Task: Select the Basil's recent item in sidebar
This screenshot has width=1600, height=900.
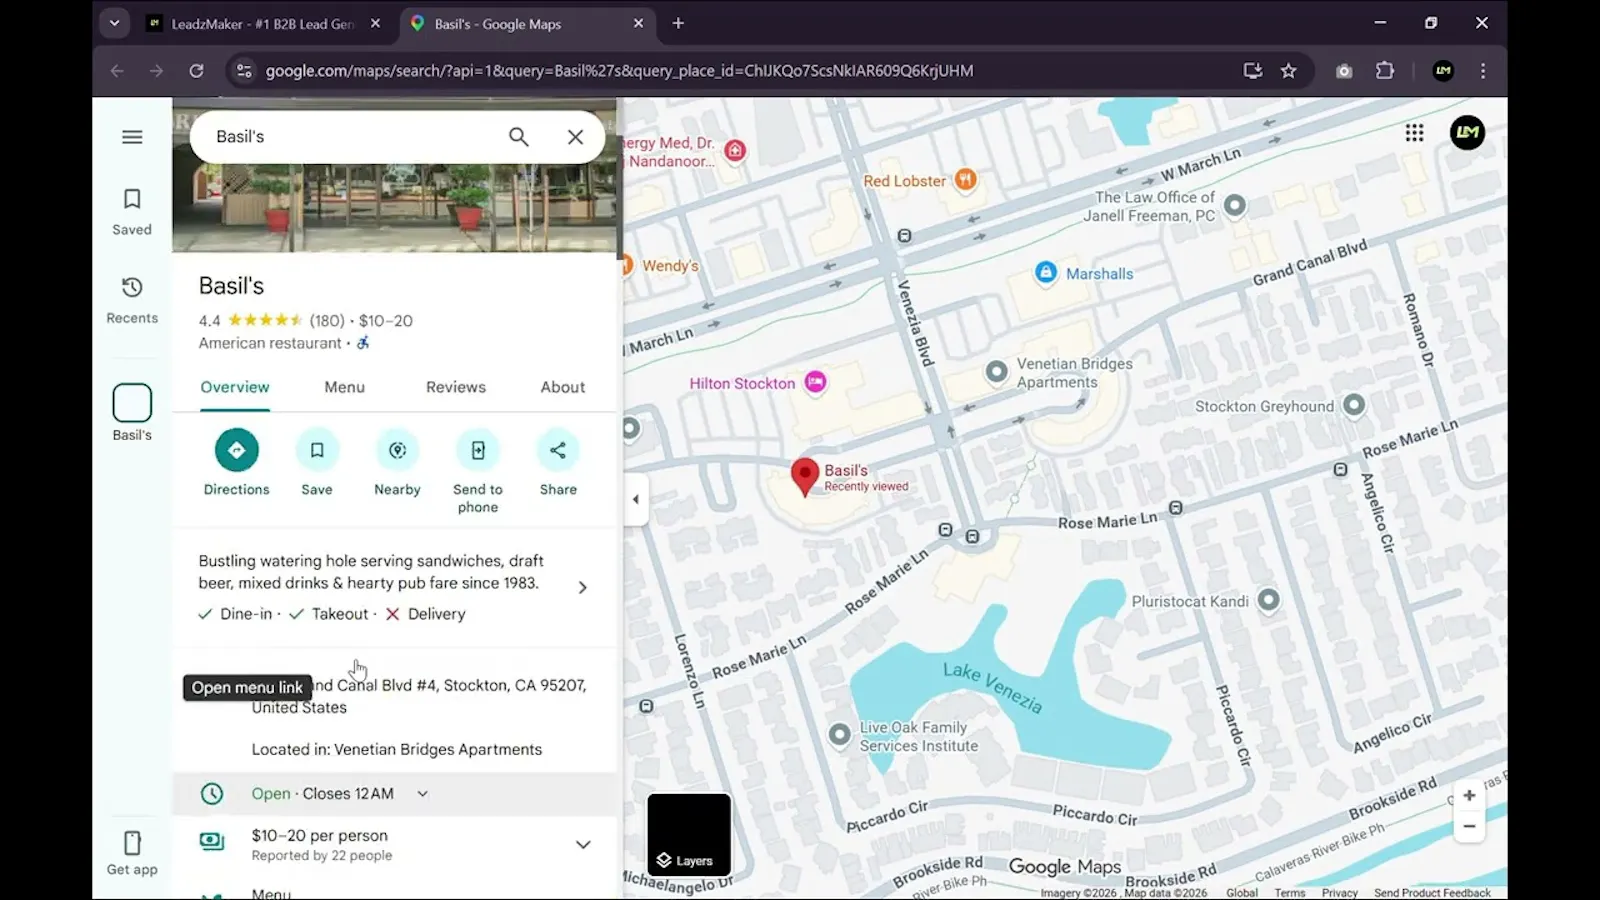Action: click(x=132, y=412)
